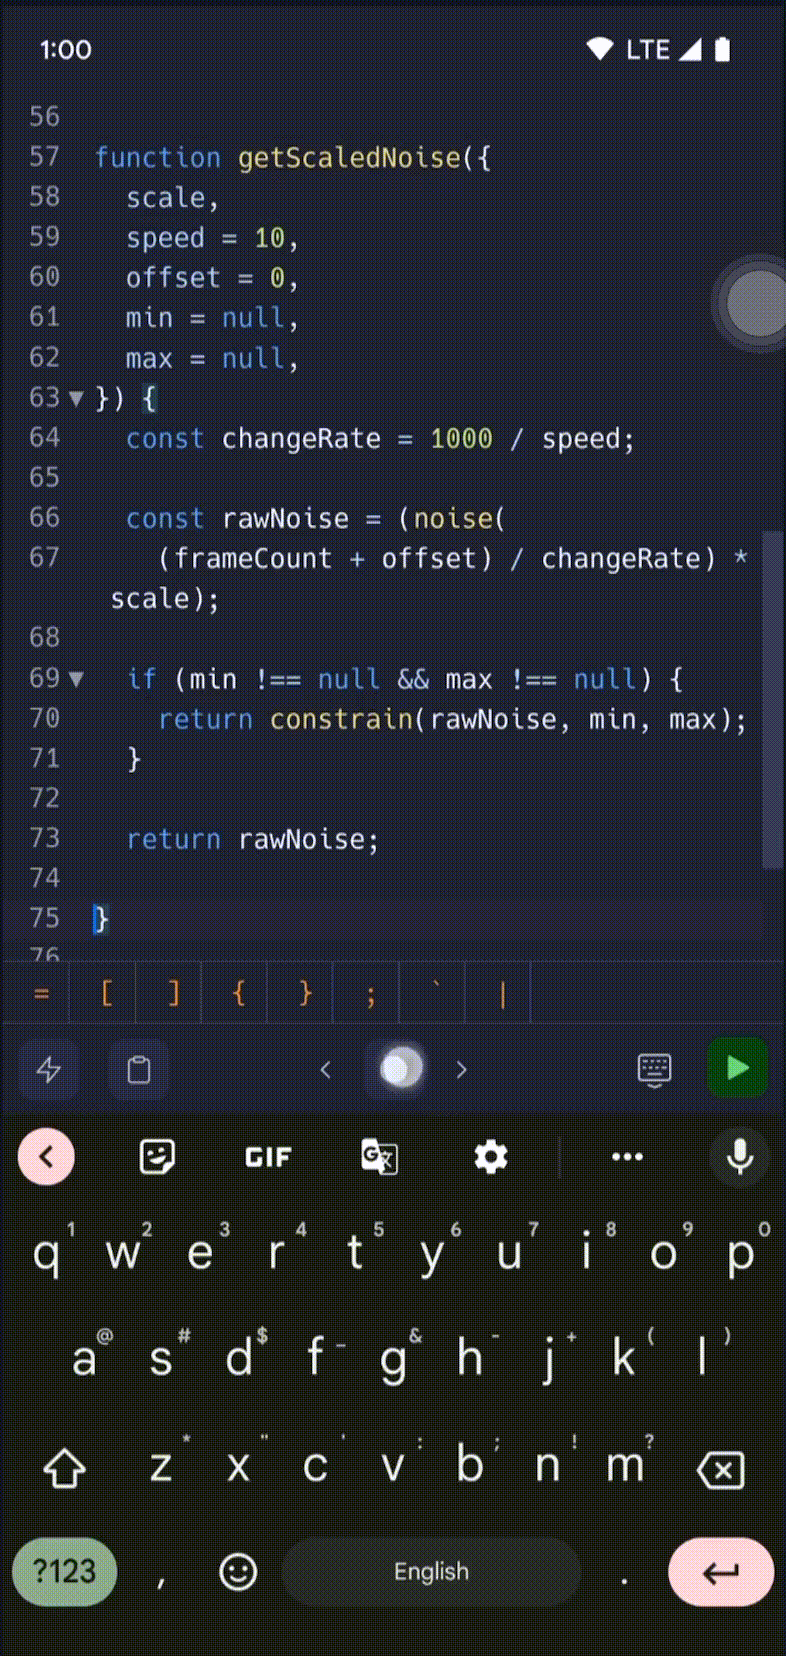Insert opening curly brace from the shortcut bar
Viewport: 786px width, 1656px height.
pos(238,993)
